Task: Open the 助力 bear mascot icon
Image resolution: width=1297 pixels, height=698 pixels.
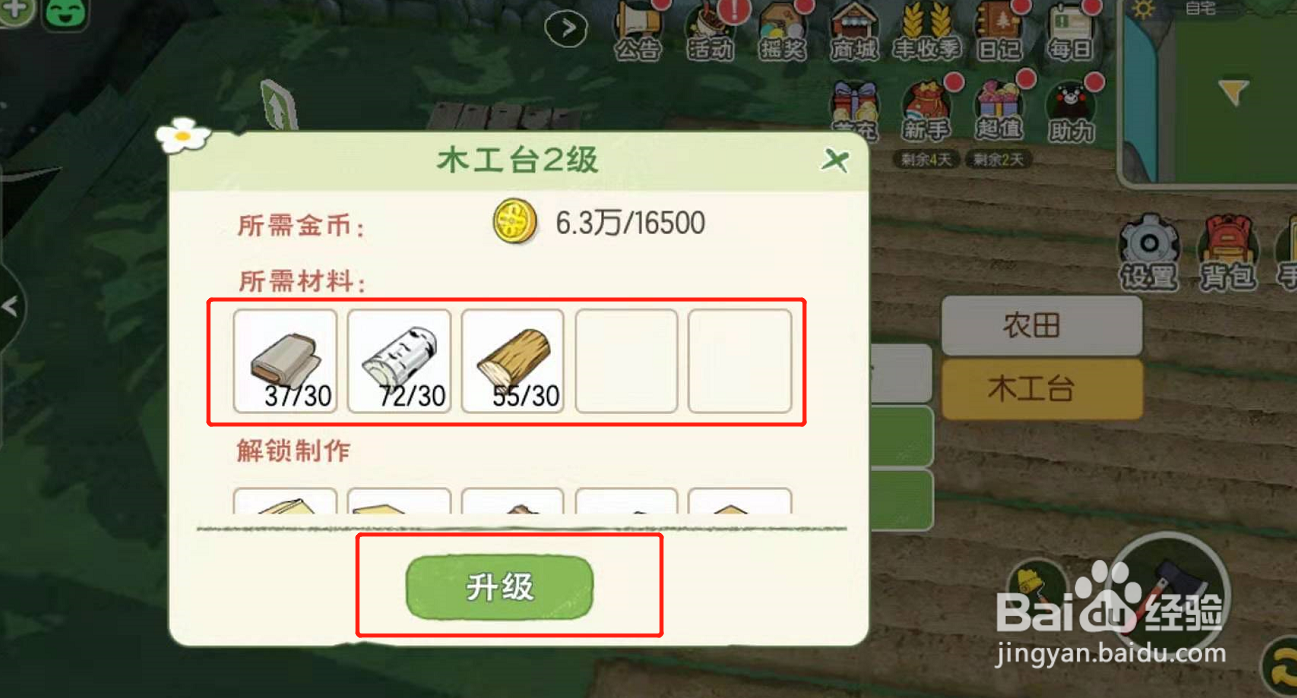Action: [1071, 111]
